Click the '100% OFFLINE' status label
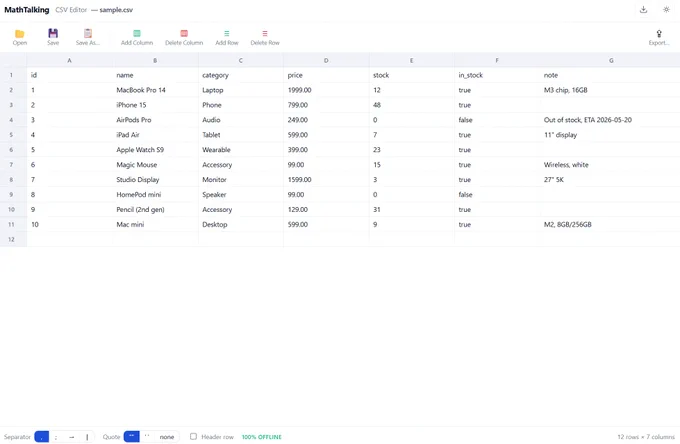 coord(262,437)
